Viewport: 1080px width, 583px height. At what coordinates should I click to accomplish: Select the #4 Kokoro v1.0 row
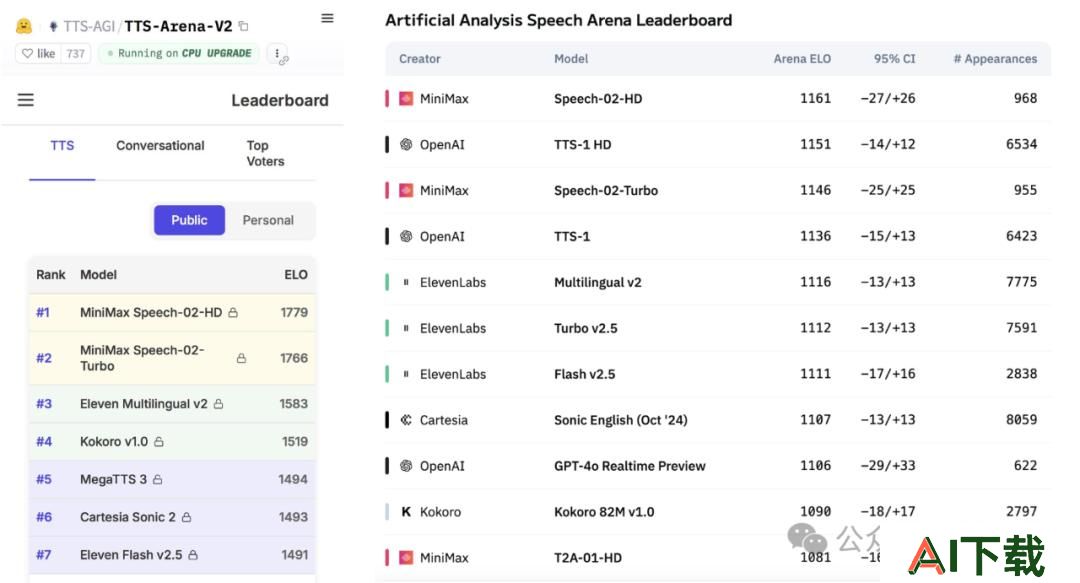172,442
